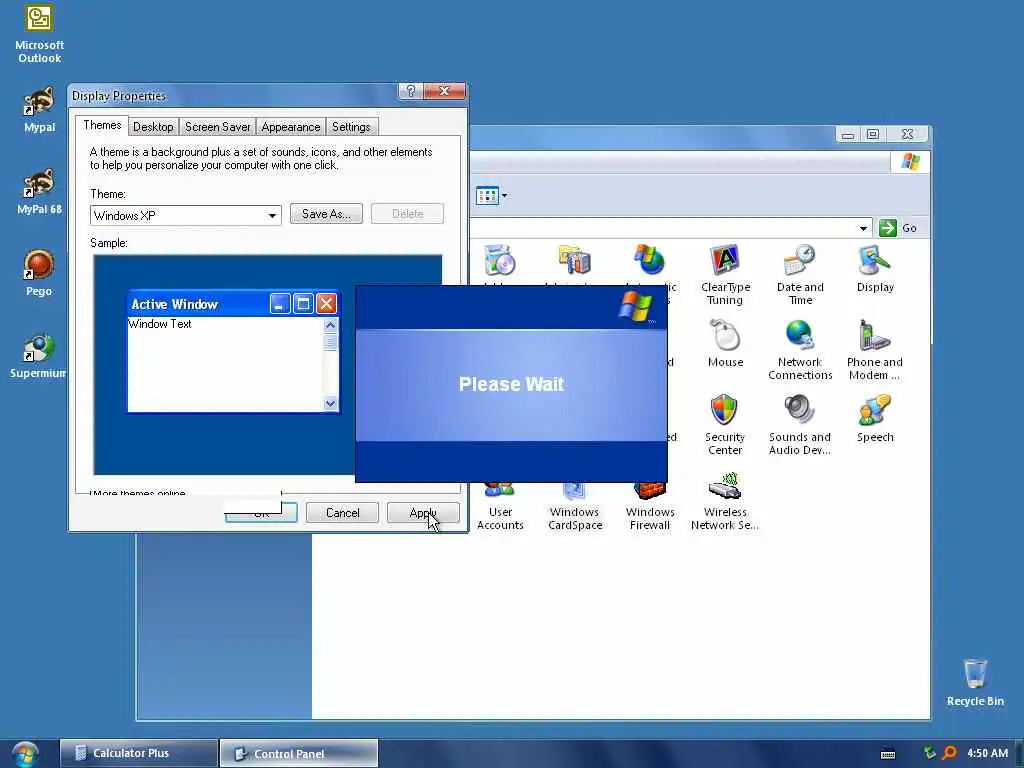Open Network Connections icon

(800, 349)
